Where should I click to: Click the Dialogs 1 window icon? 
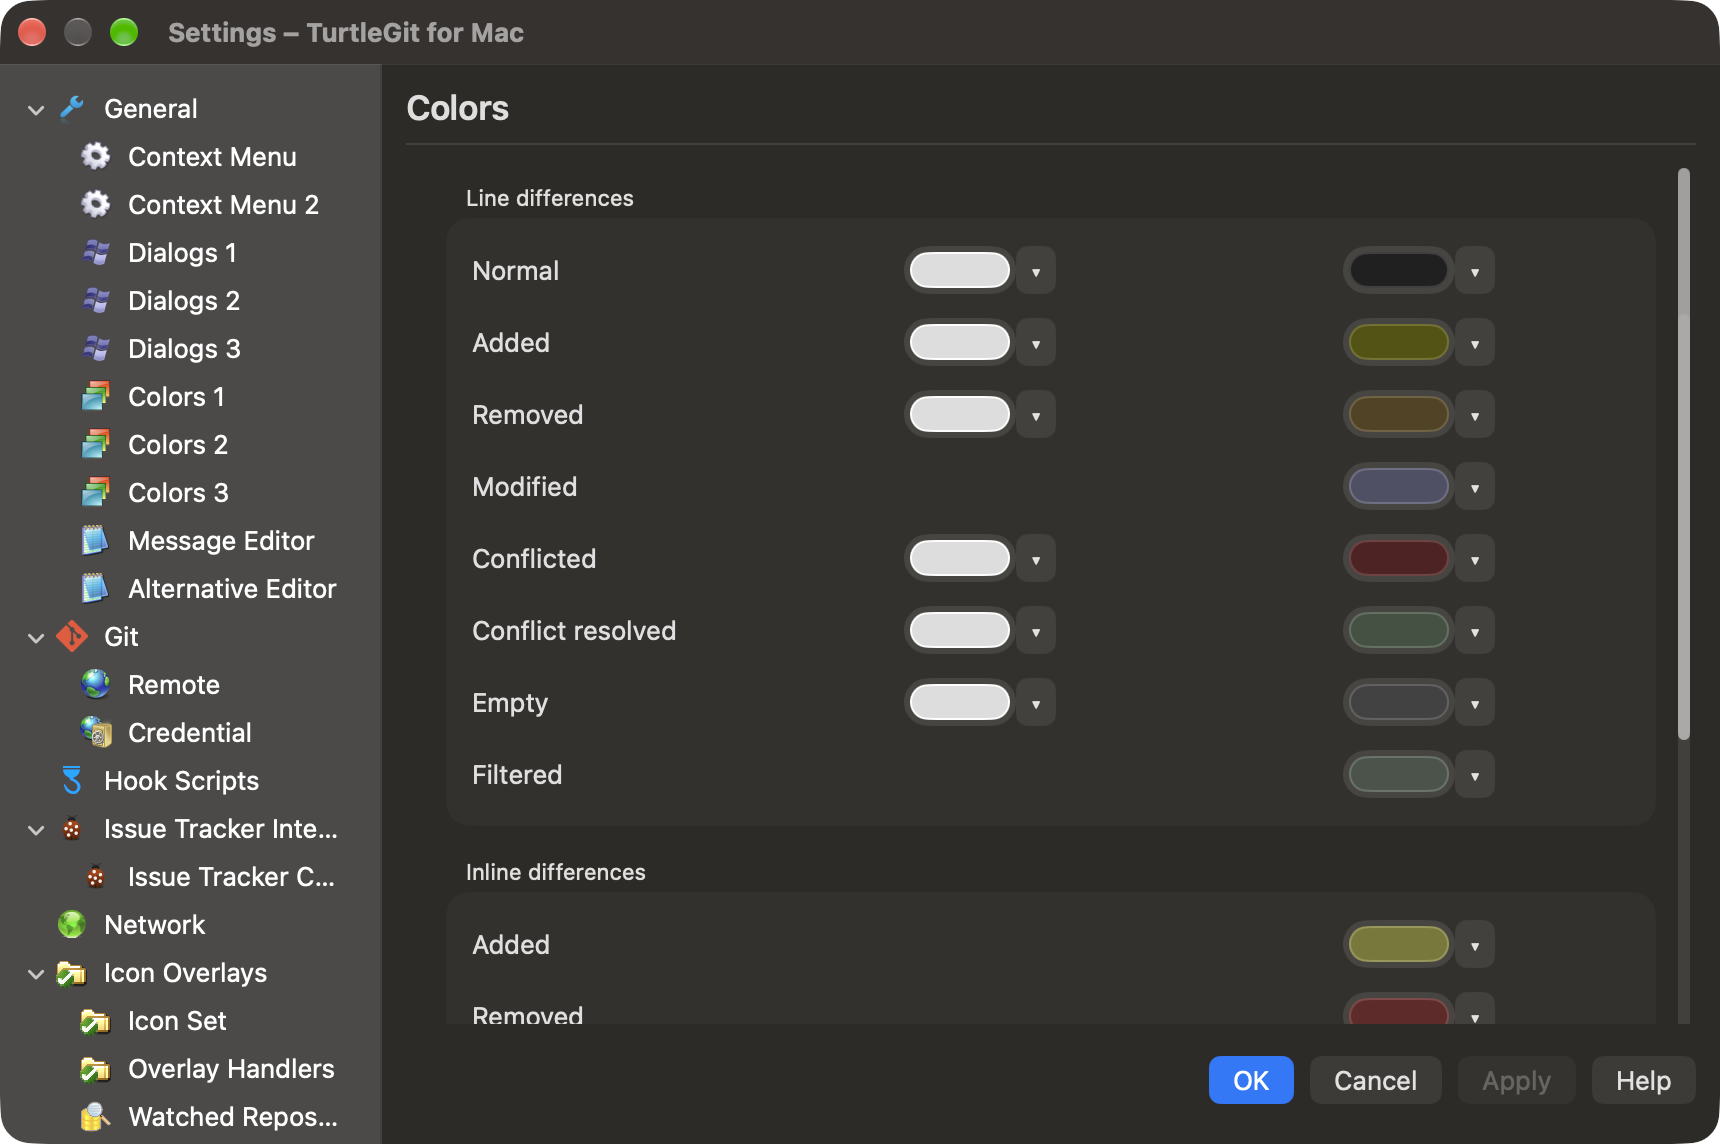96,252
